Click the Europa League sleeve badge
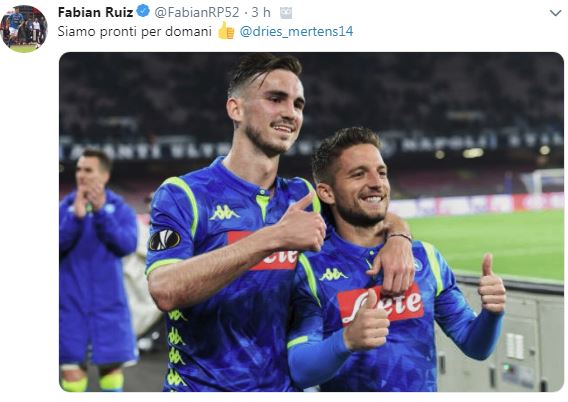Viewport: 568px width, 402px height. pyautogui.click(x=164, y=240)
